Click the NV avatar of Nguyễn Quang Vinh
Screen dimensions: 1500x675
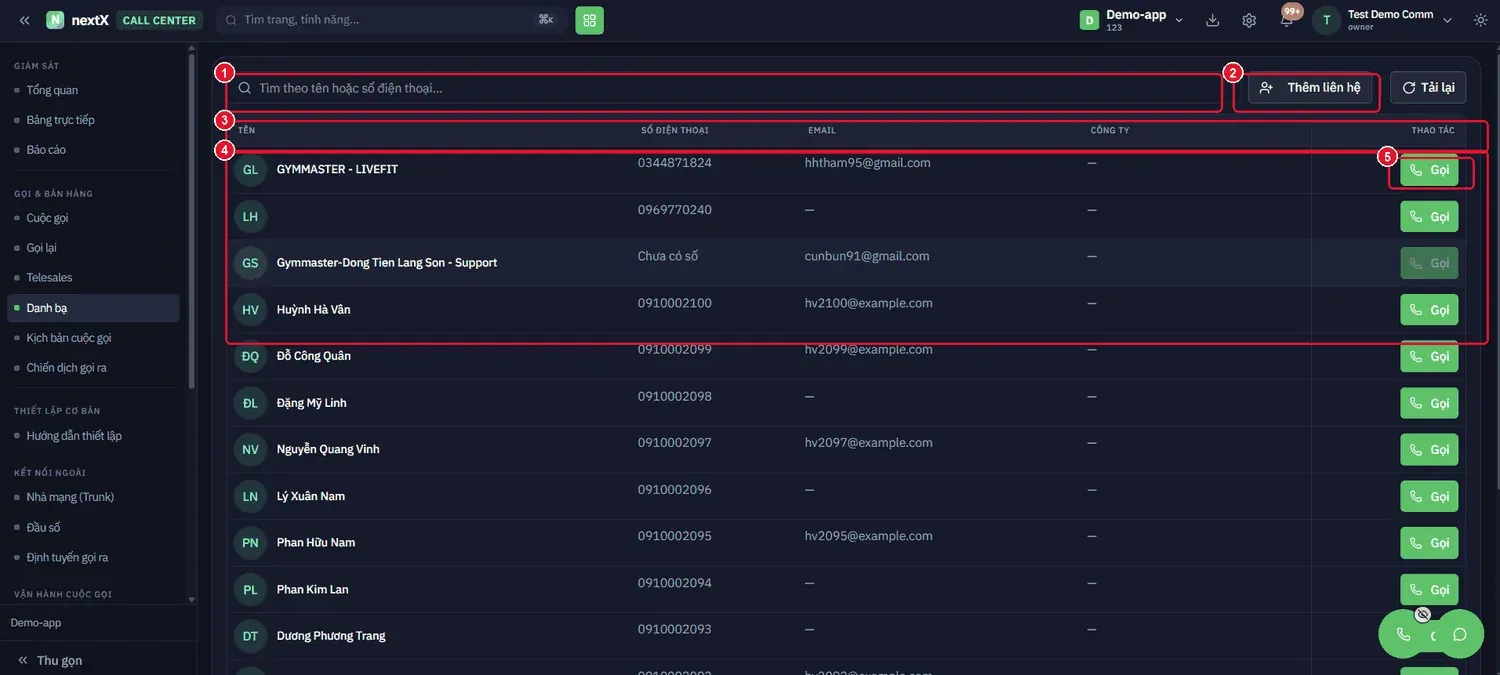click(250, 450)
